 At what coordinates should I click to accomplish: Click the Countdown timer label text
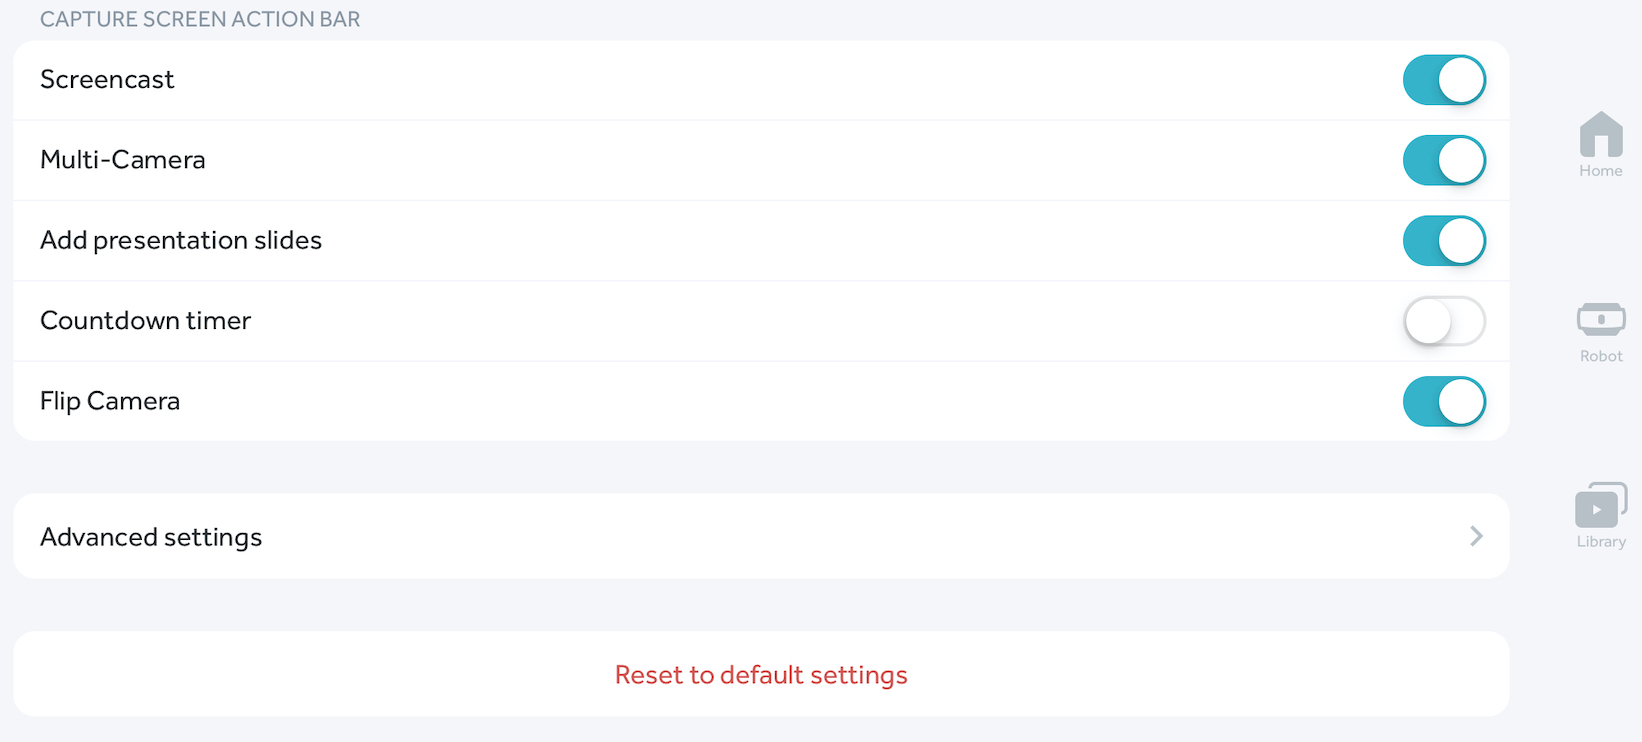click(x=146, y=321)
